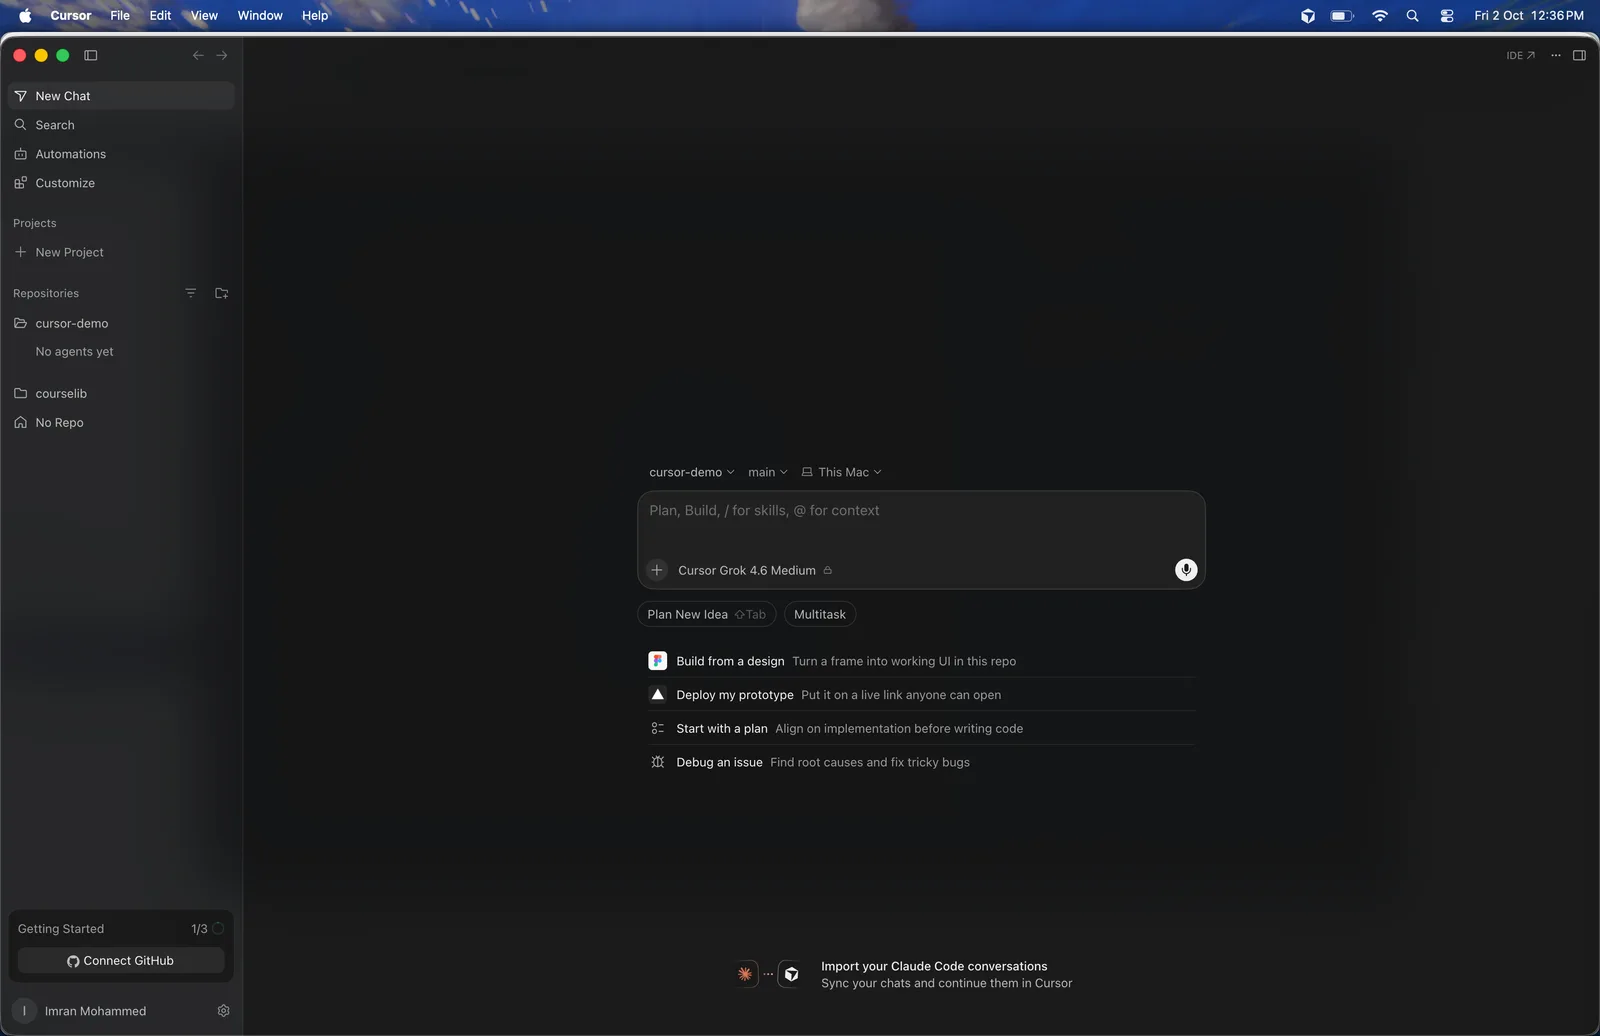Choose the Build from a design suggestion

click(921, 661)
